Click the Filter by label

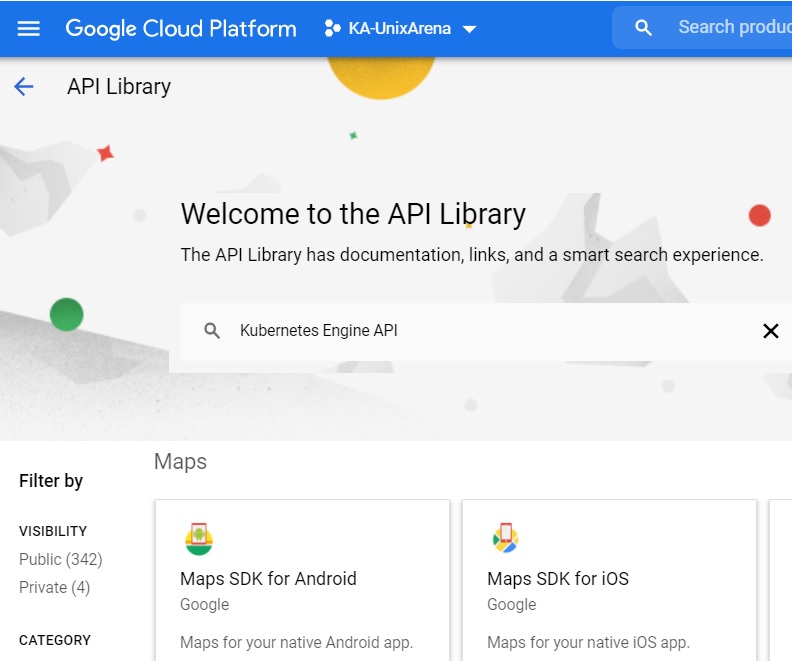pyautogui.click(x=51, y=481)
